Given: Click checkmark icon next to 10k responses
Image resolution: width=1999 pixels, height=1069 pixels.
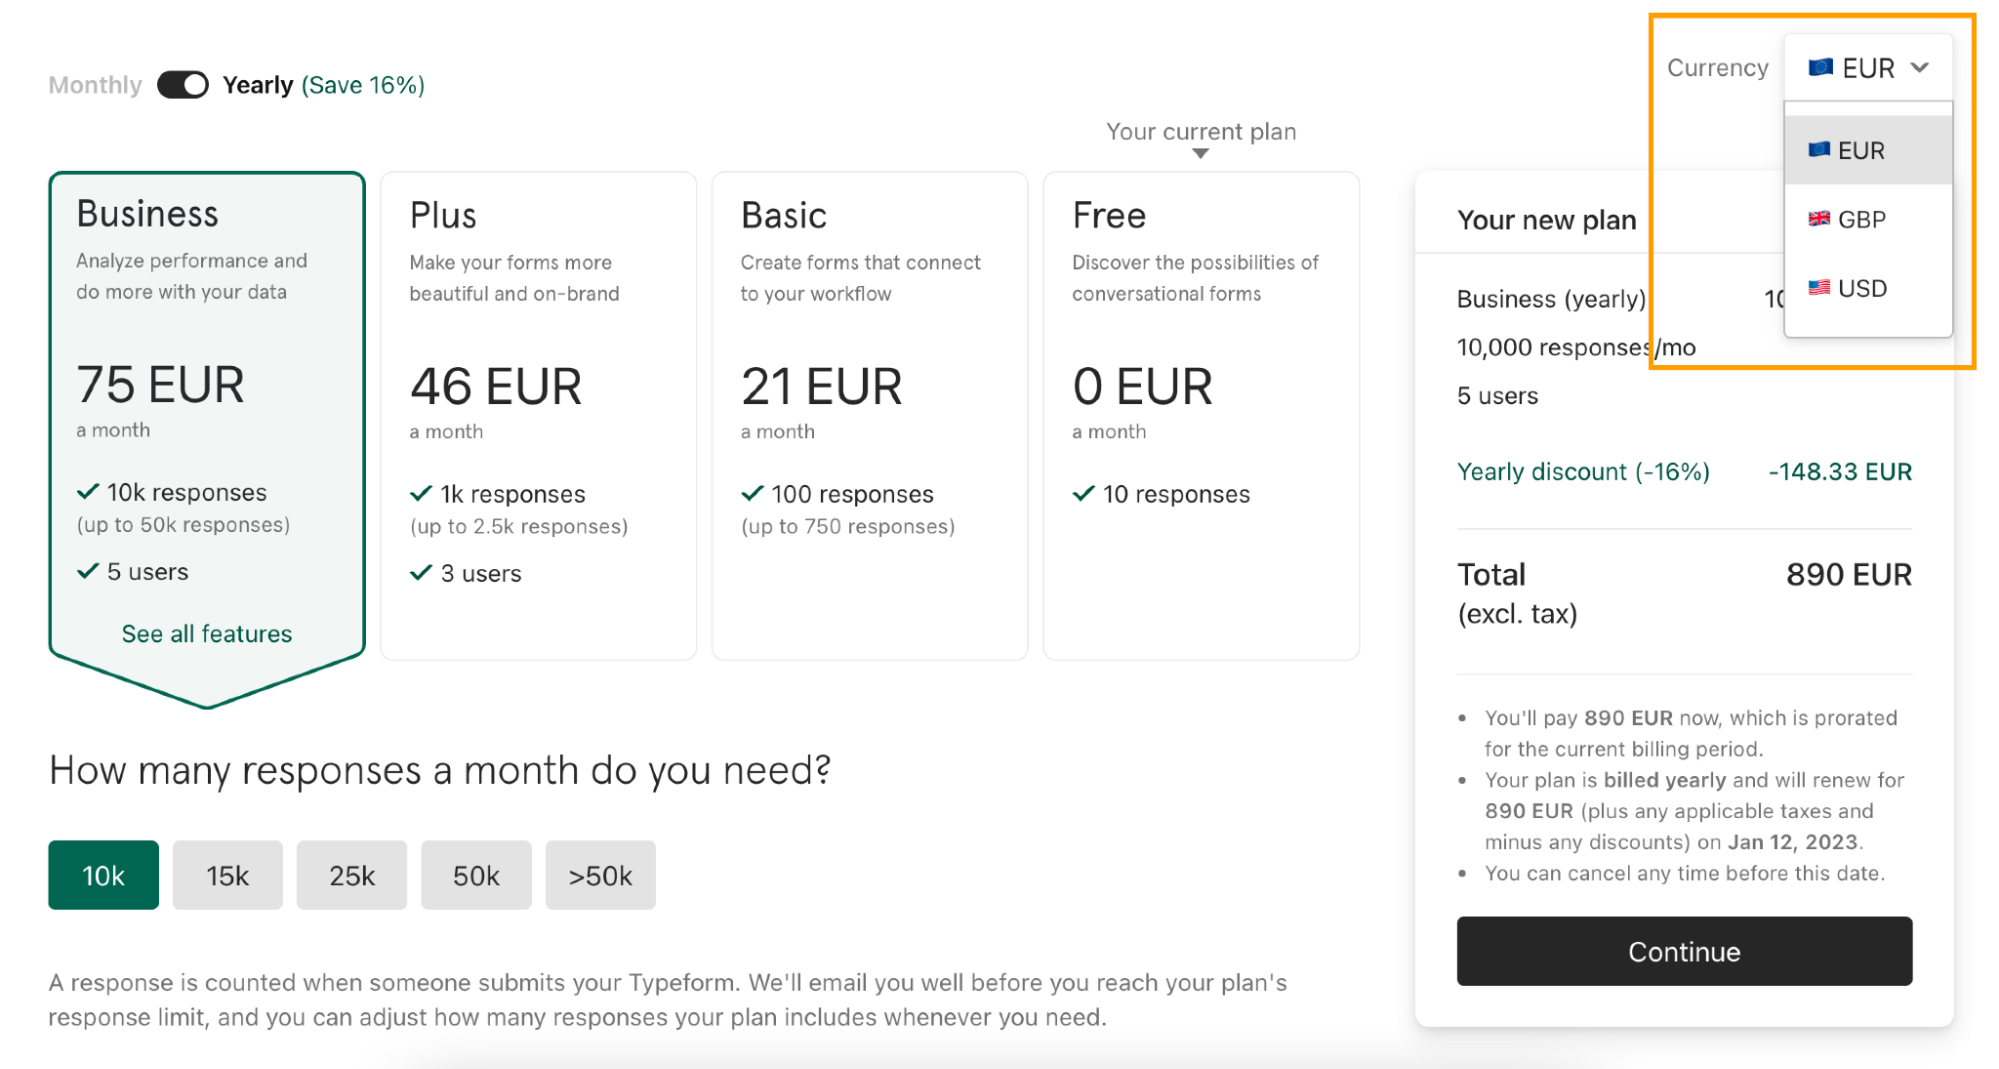Looking at the screenshot, I should click(x=88, y=491).
